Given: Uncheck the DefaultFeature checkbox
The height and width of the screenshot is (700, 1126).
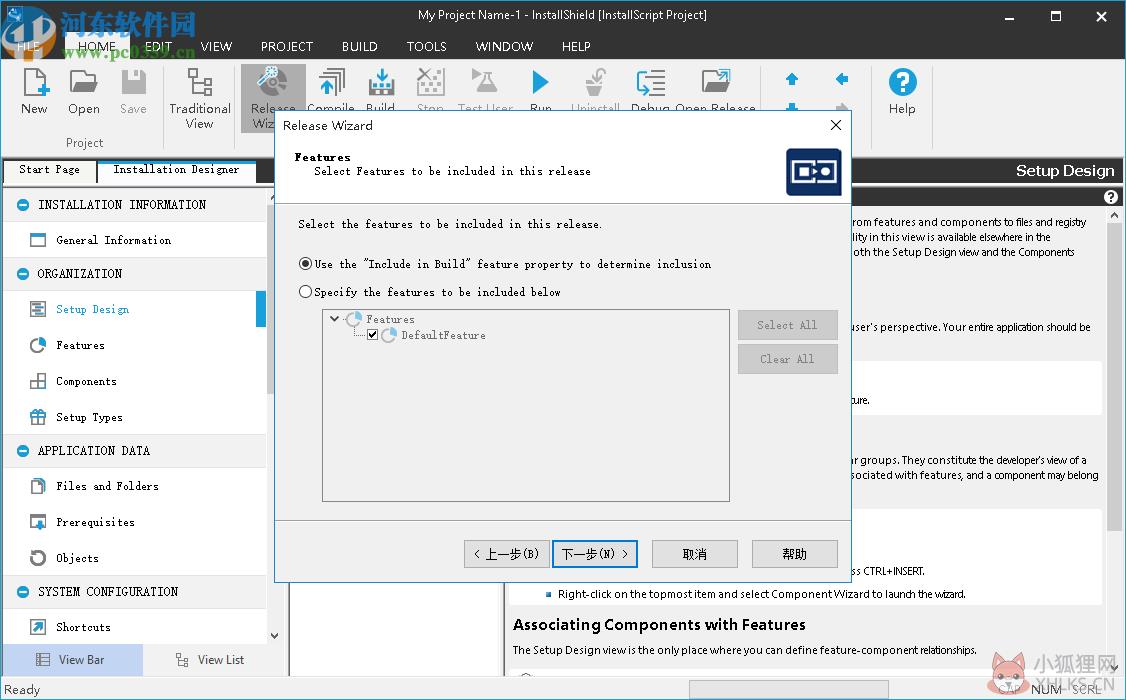Looking at the screenshot, I should pyautogui.click(x=372, y=335).
